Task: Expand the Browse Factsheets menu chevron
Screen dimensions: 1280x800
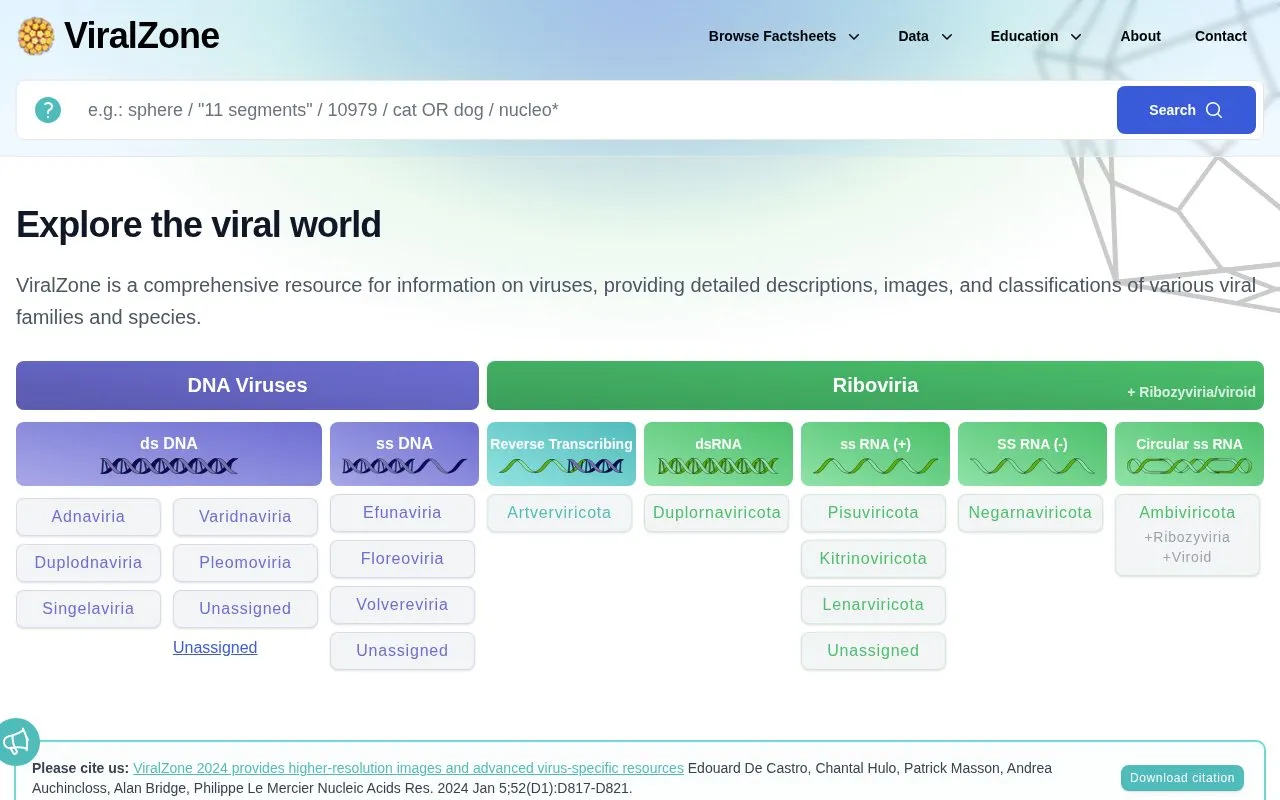Action: [x=854, y=37]
